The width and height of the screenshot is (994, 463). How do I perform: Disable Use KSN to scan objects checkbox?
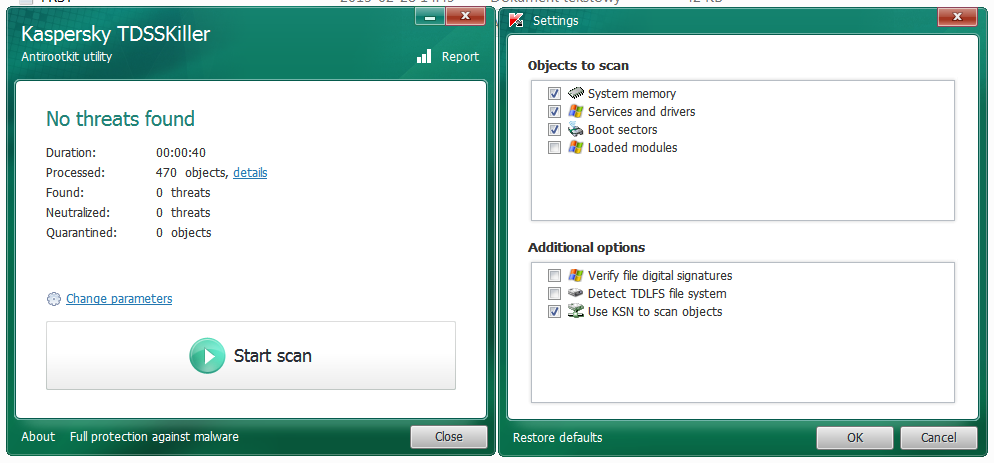coord(555,311)
